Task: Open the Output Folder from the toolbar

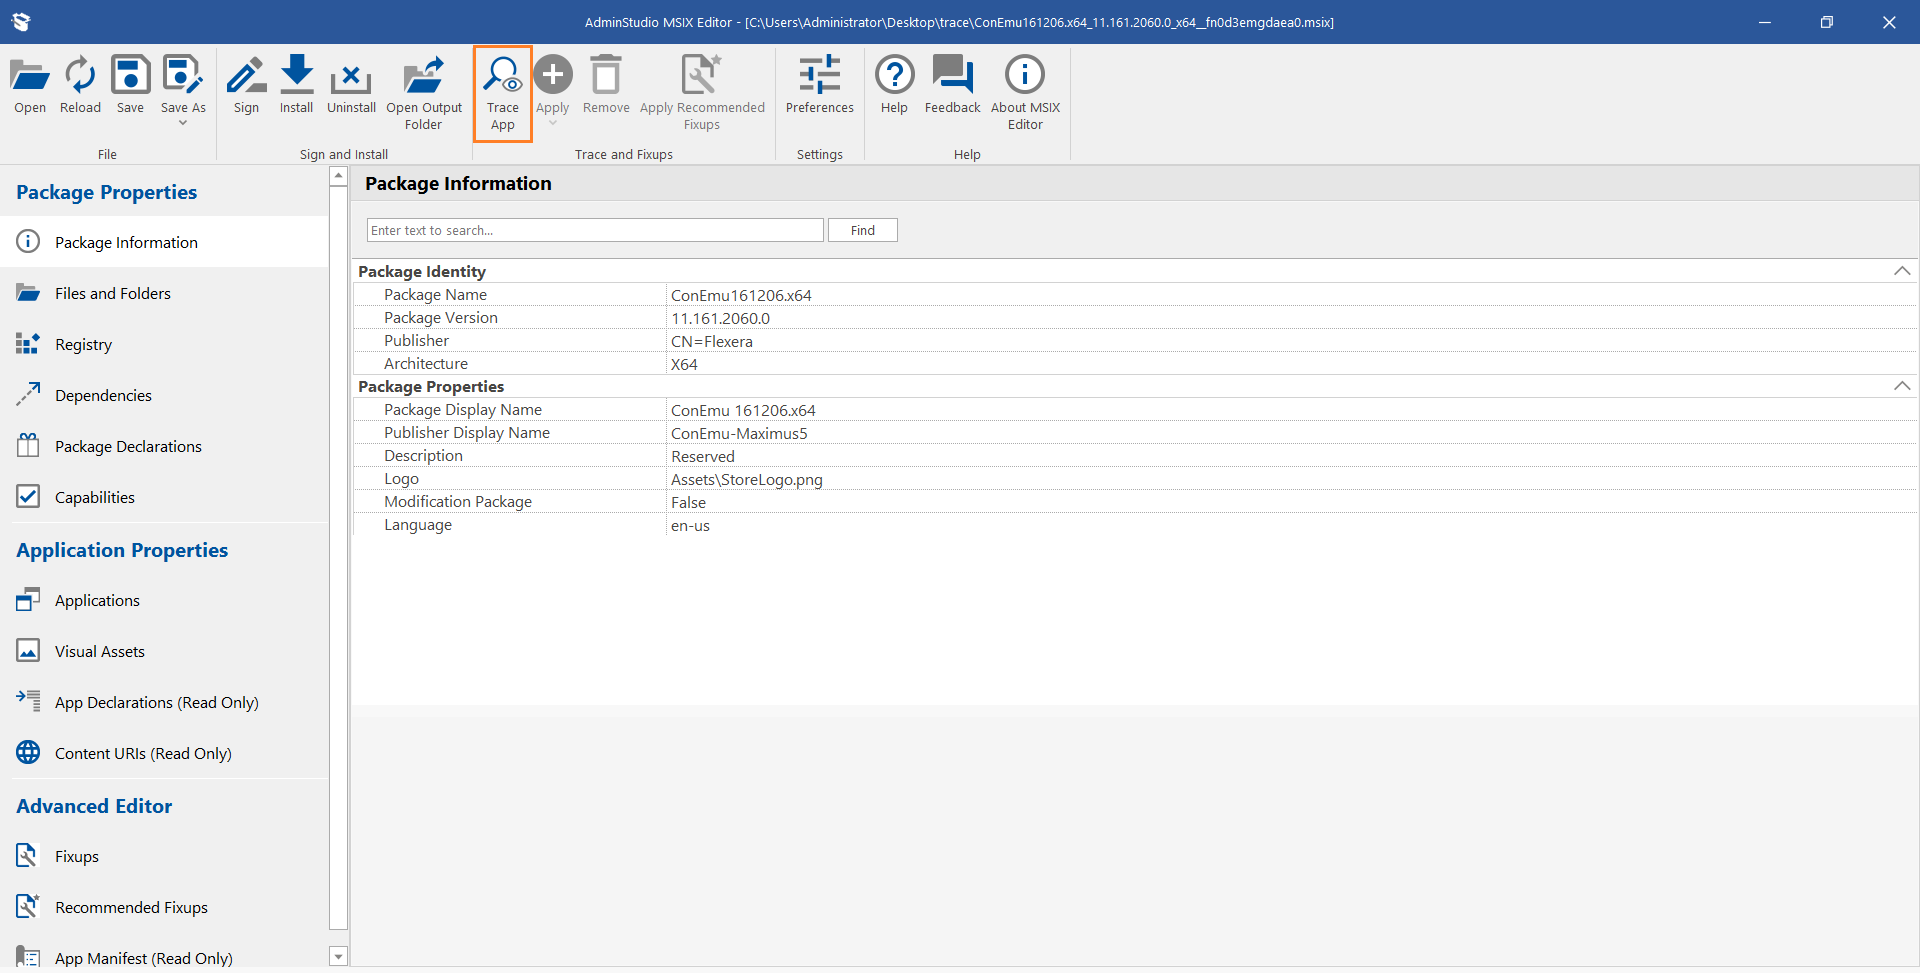Action: point(424,93)
